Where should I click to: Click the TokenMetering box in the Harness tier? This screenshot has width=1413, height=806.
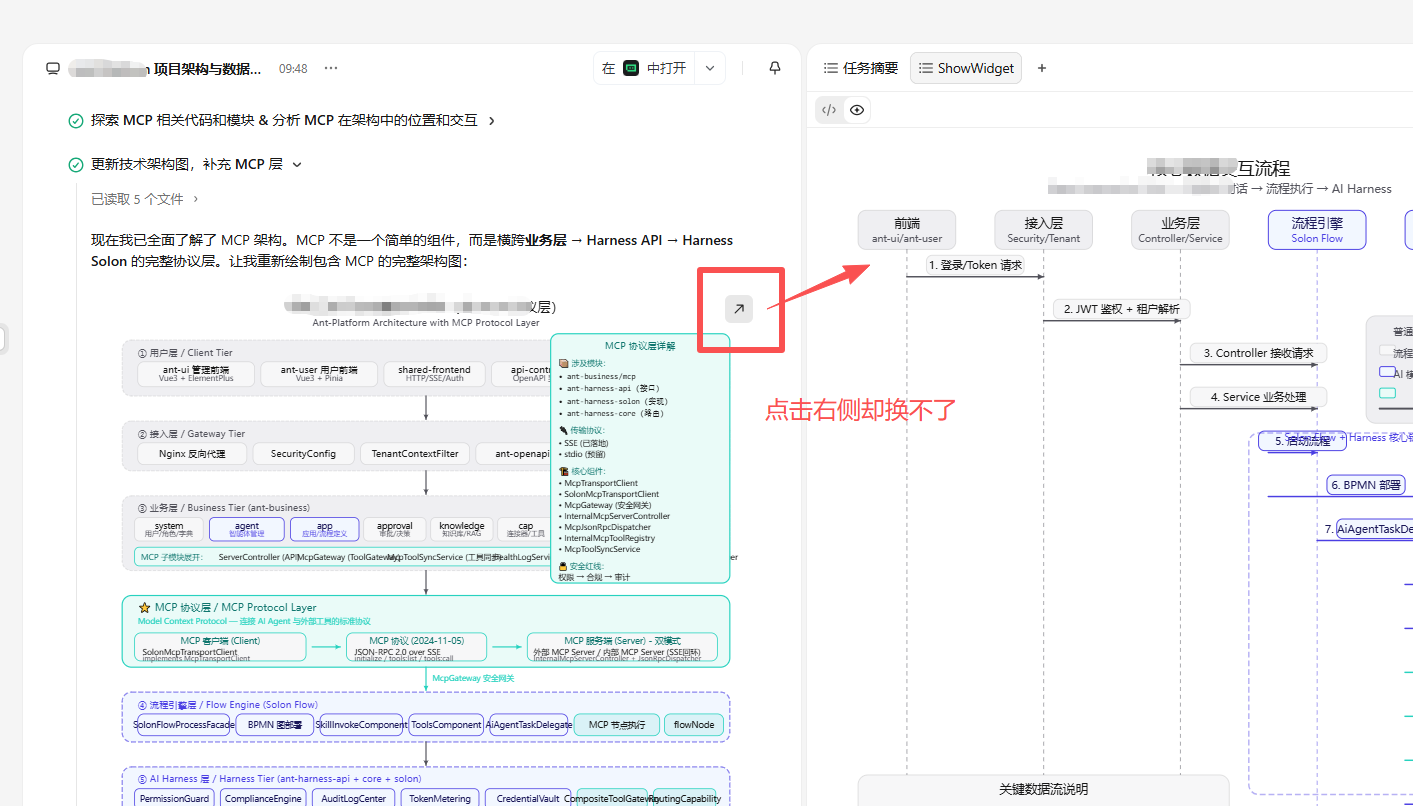440,798
